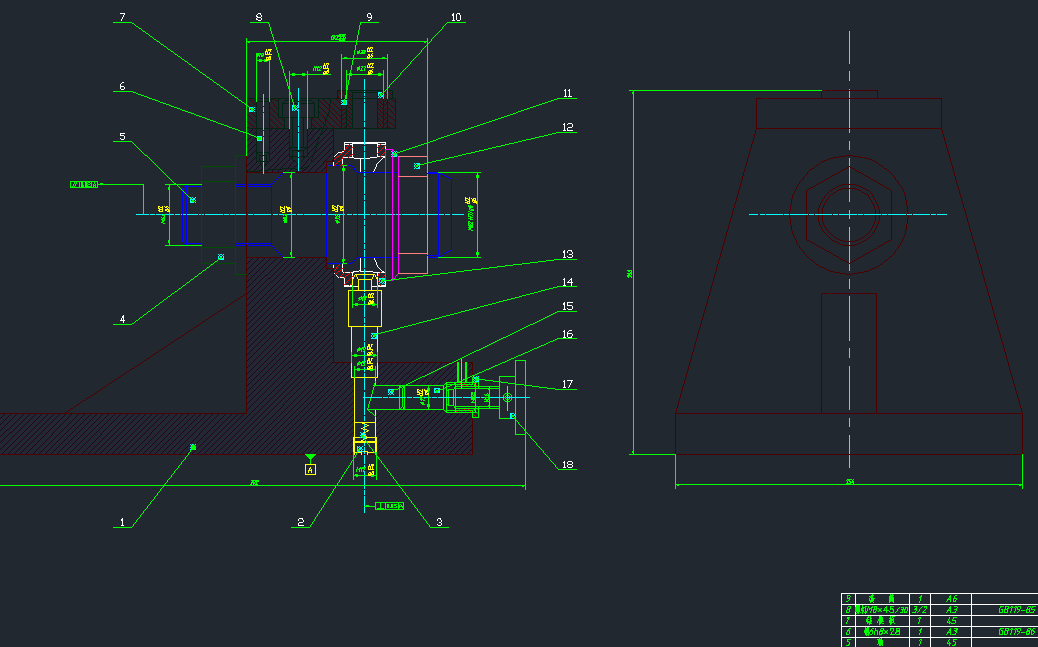
Task: Select callout number 9 above the assembly
Action: pyautogui.click(x=369, y=17)
